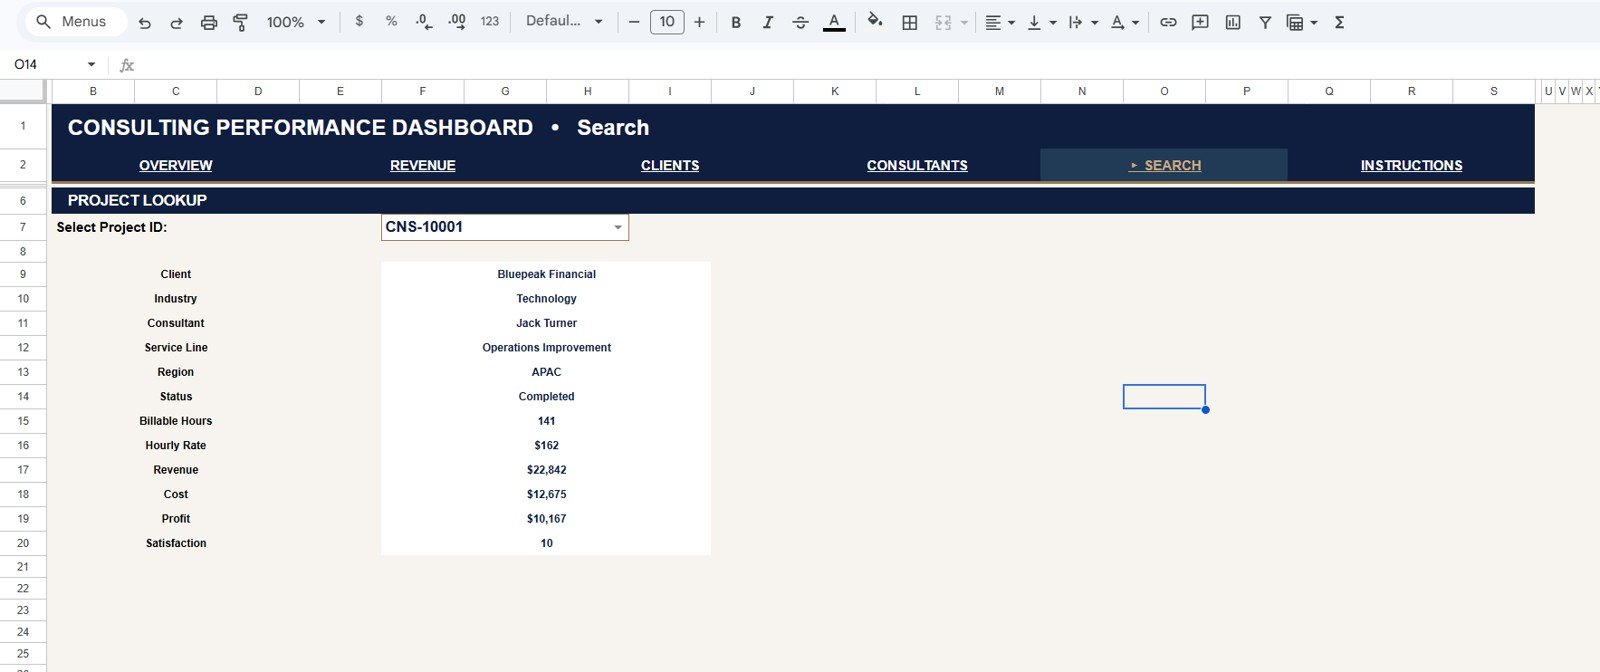Click the 'Select Project ID:' label cell
This screenshot has width=1600, height=672.
tap(112, 228)
